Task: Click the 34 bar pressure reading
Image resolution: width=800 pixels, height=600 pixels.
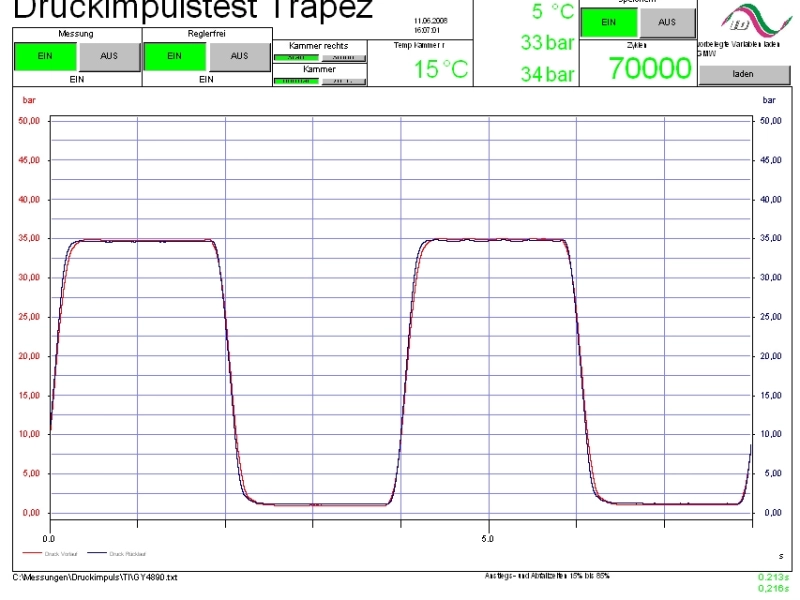Action: tap(547, 74)
